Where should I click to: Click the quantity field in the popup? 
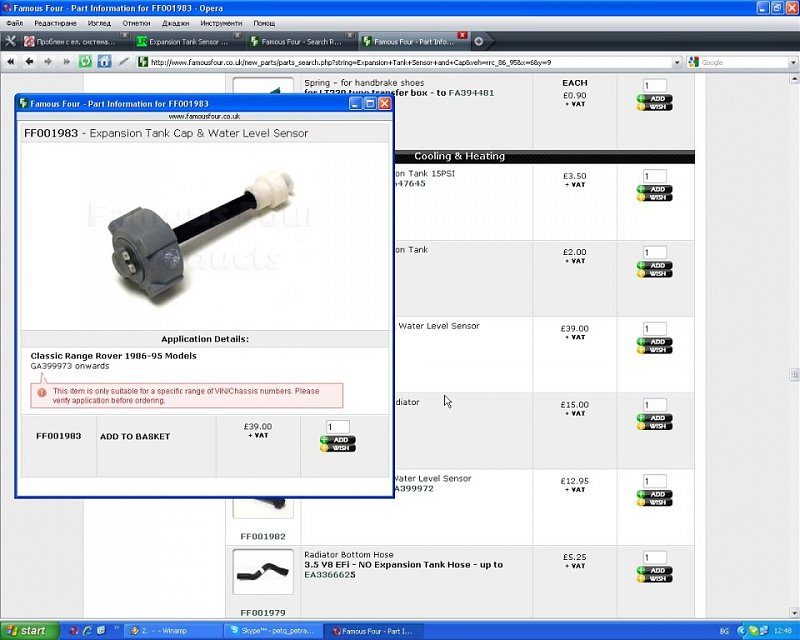pyautogui.click(x=338, y=427)
